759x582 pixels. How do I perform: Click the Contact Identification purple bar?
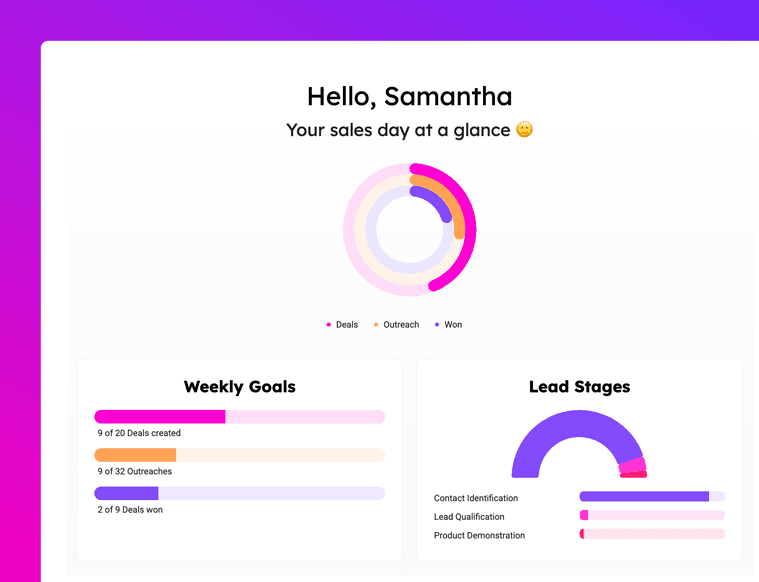(644, 496)
